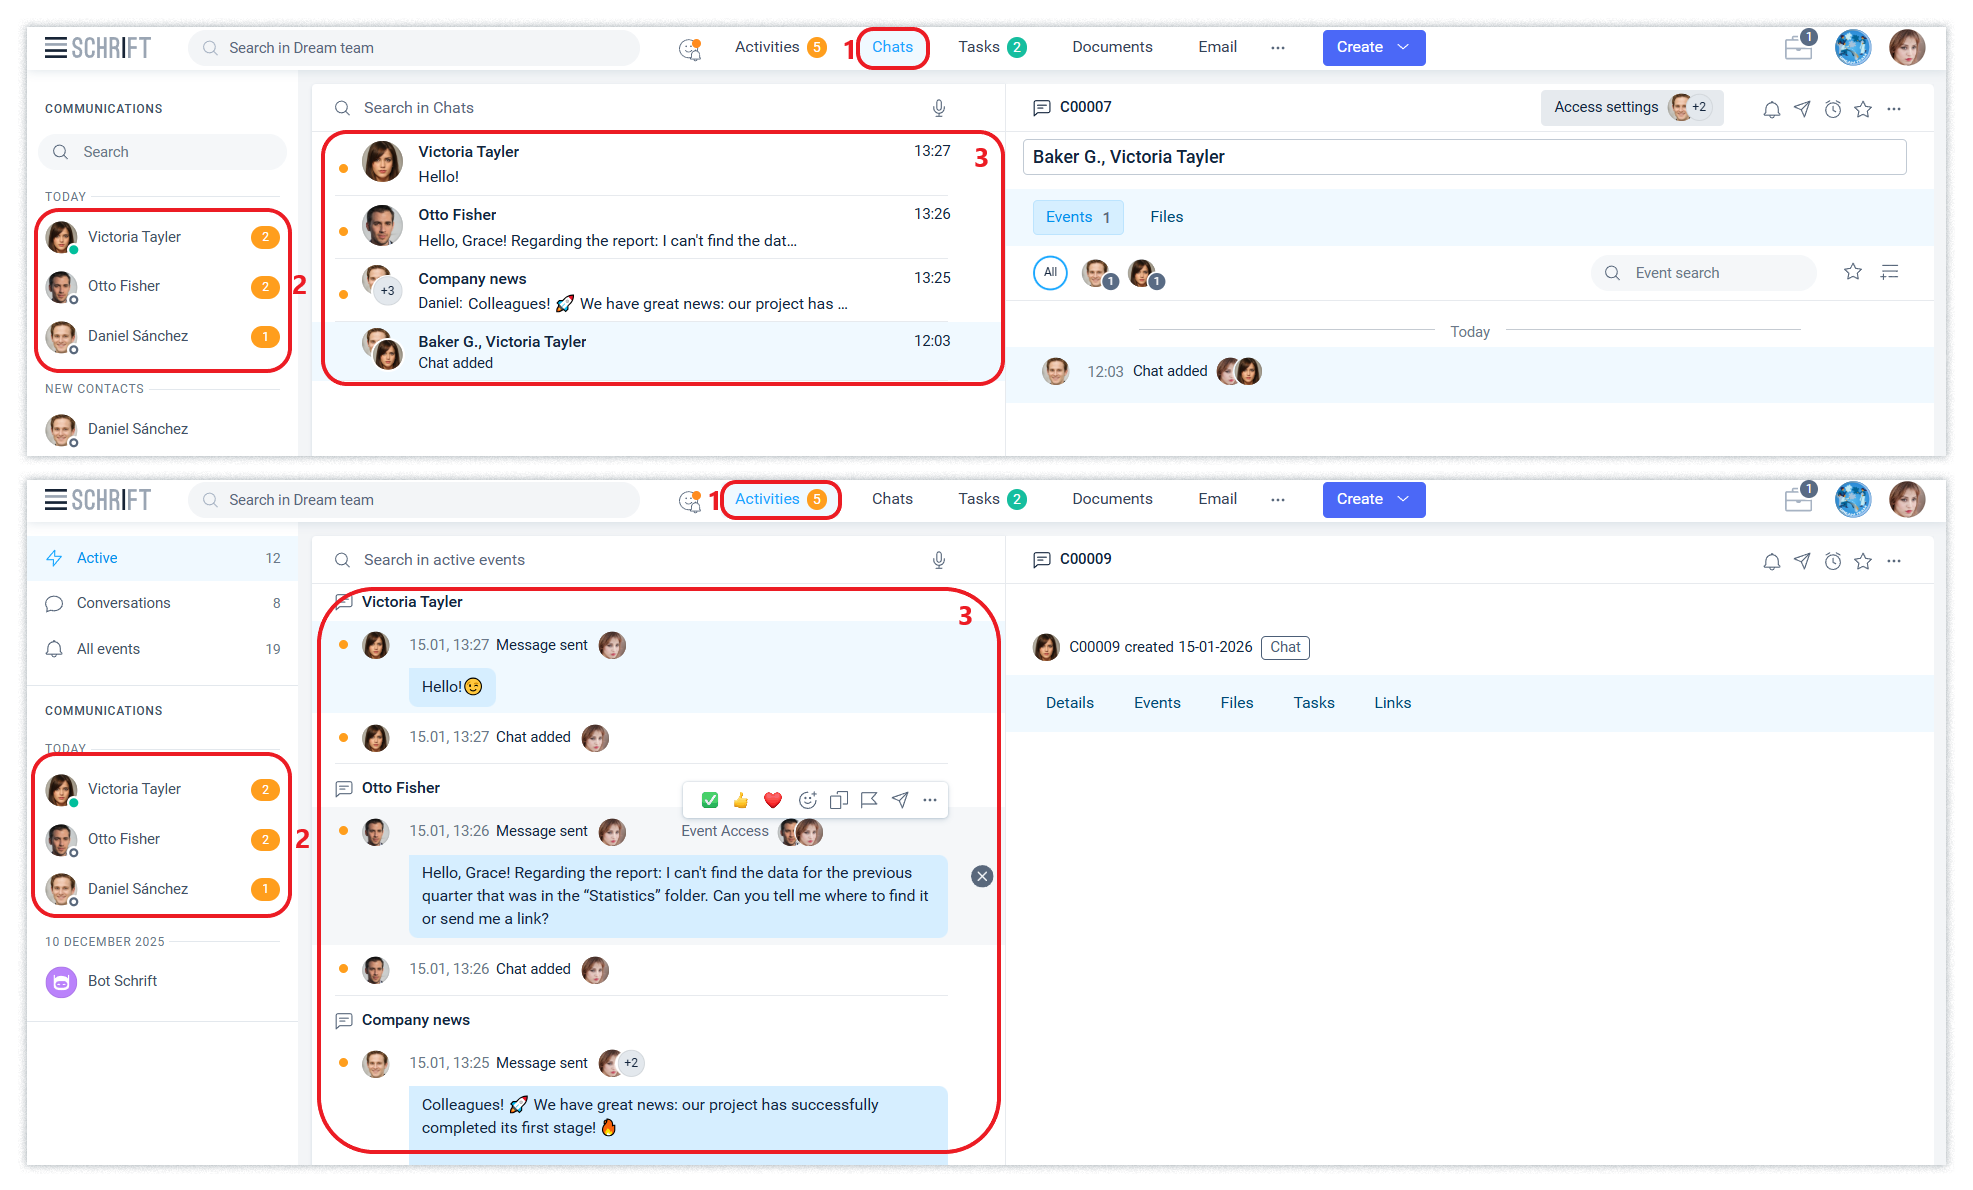Add the thumbs-up reaction to the message
Image resolution: width=1973 pixels, height=1190 pixels.
[741, 800]
